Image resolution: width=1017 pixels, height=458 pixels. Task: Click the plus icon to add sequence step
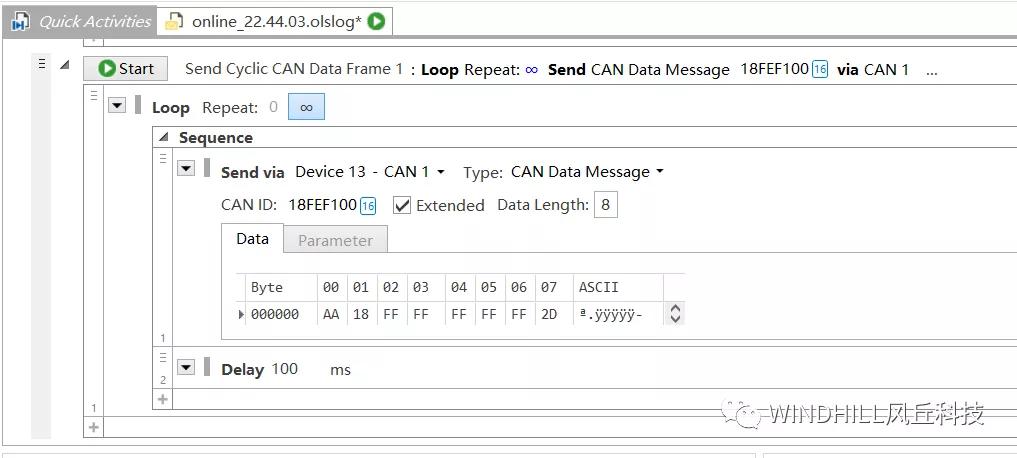[163, 398]
